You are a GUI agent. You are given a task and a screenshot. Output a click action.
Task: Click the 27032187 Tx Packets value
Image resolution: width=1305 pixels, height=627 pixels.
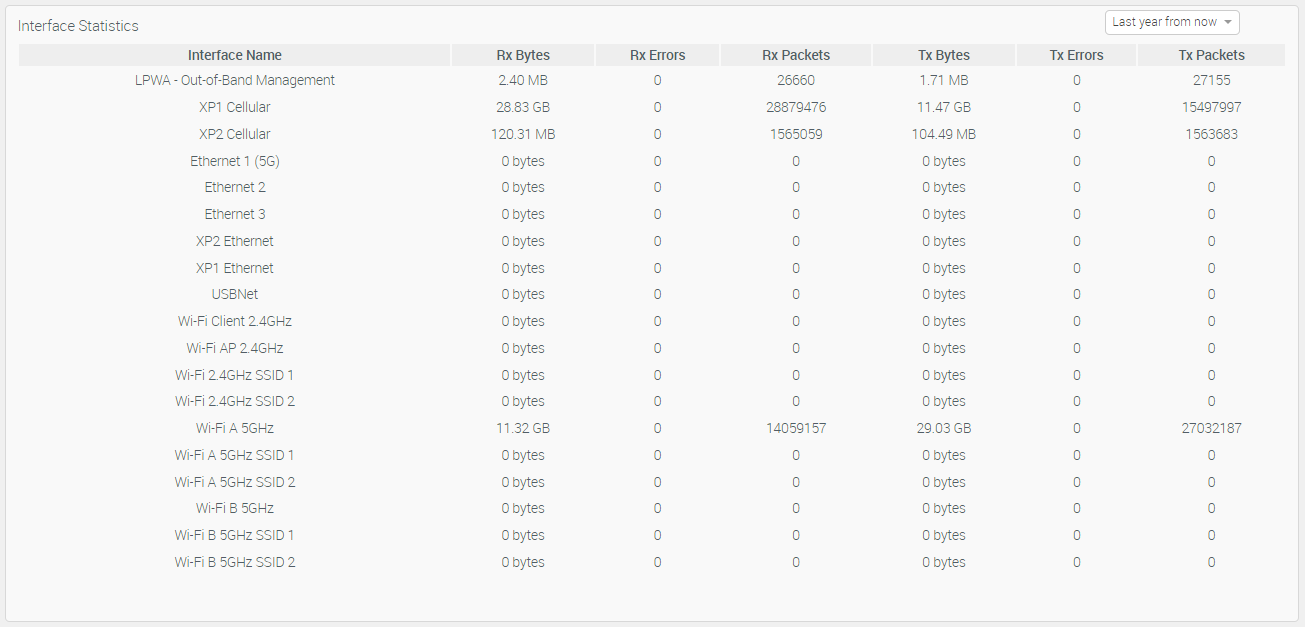[1211, 428]
